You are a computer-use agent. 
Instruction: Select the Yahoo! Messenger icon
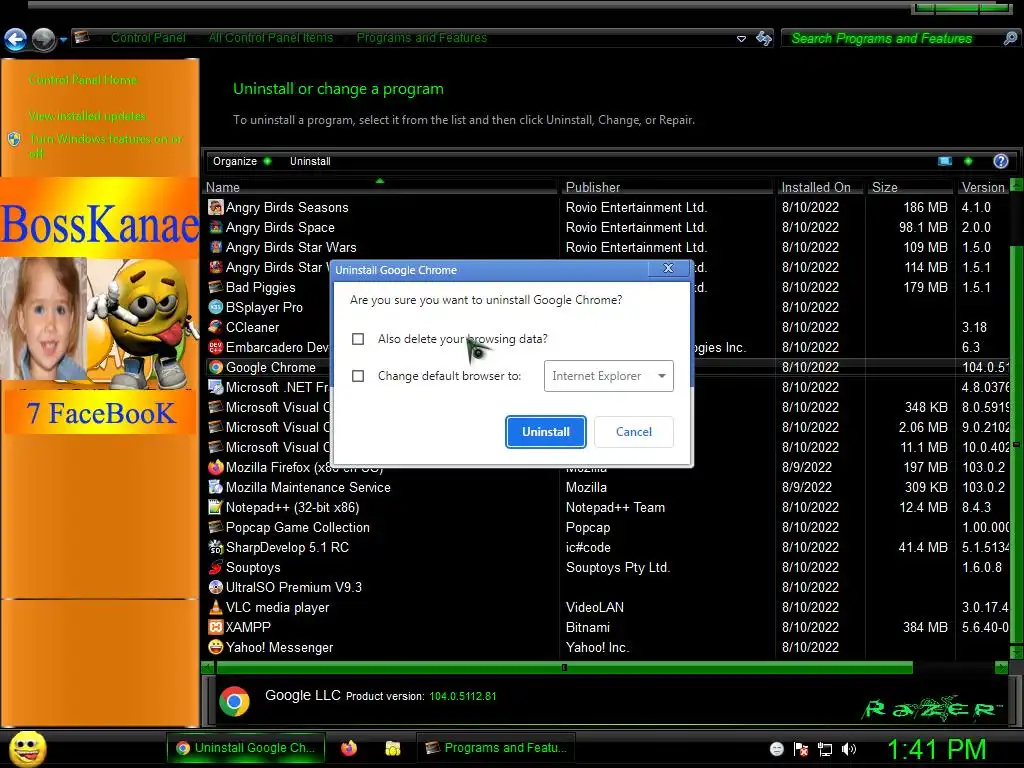point(216,647)
